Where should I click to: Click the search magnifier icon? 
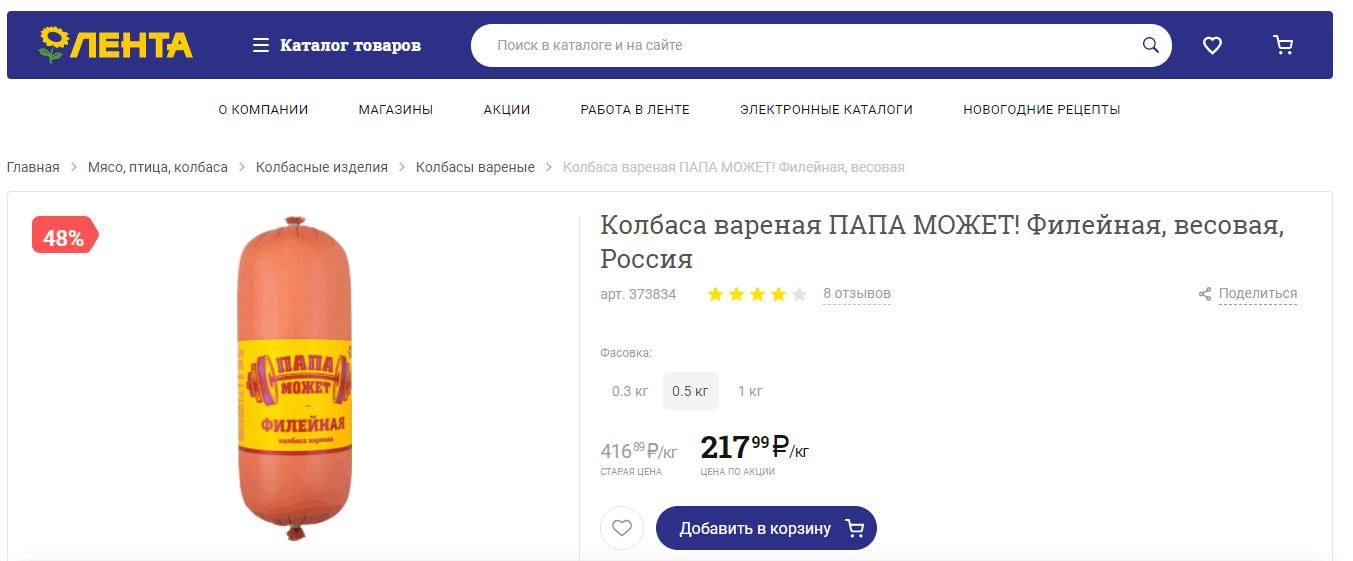click(1151, 45)
